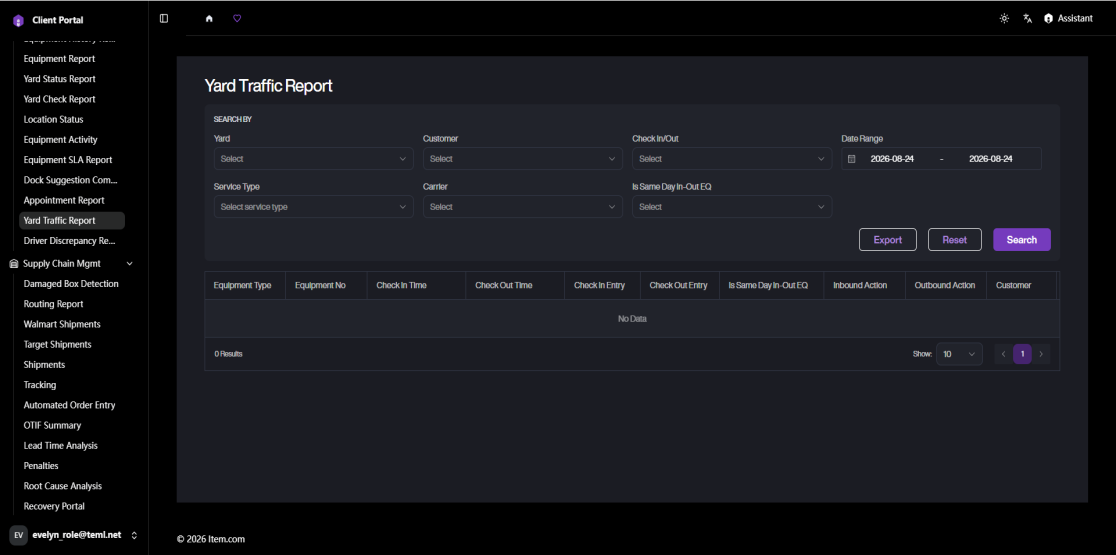1116x555 pixels.
Task: Expand the Is Same Day In-Out EQ dropdown
Action: pyautogui.click(x=732, y=207)
